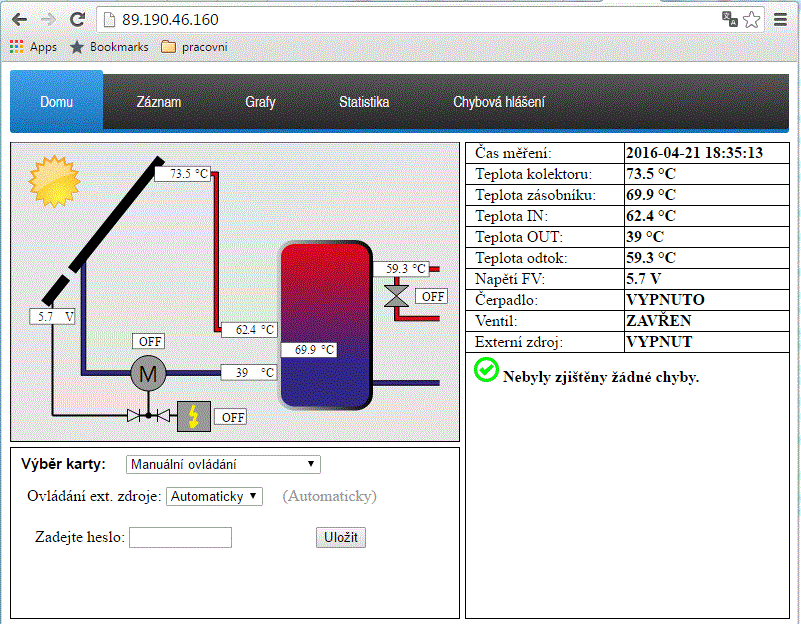This screenshot has width=801, height=624.
Task: Open the Ovládání ext. zdroje dropdown
Action: 215,496
